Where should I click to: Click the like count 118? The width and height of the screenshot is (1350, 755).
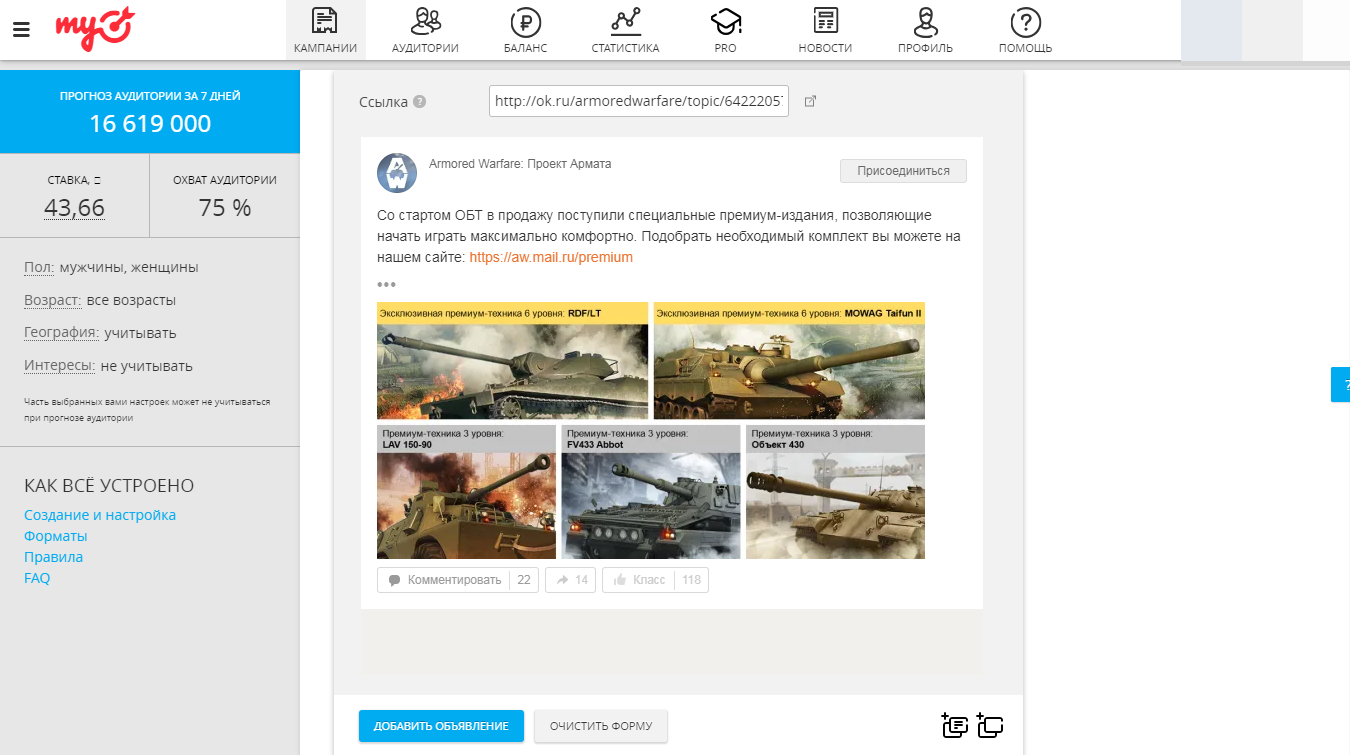coord(691,580)
